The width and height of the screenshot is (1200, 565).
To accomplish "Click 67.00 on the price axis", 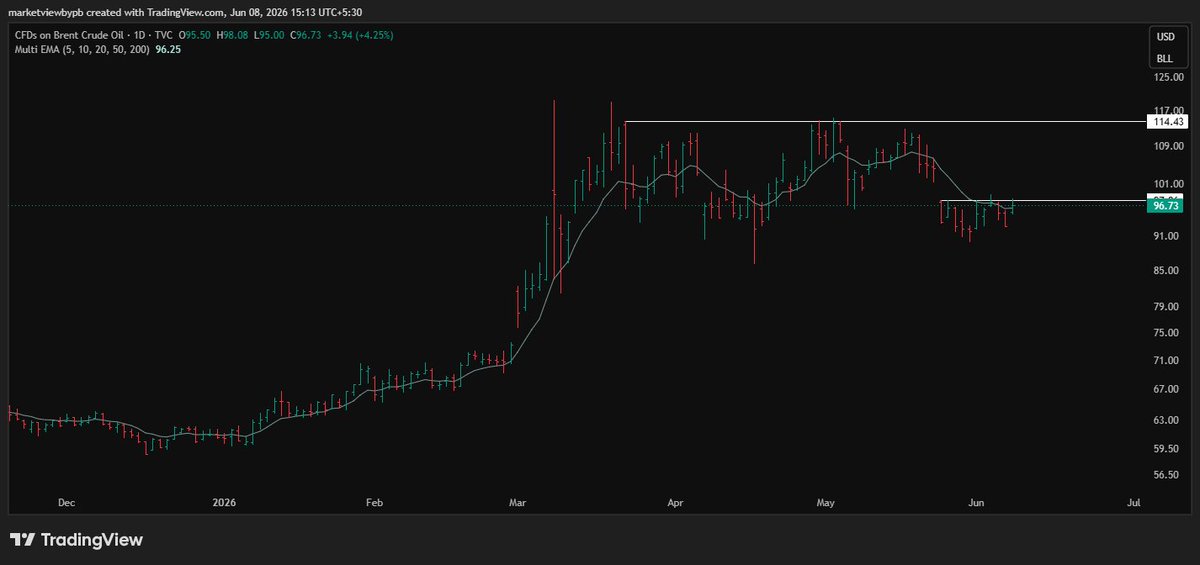I will coord(1168,389).
